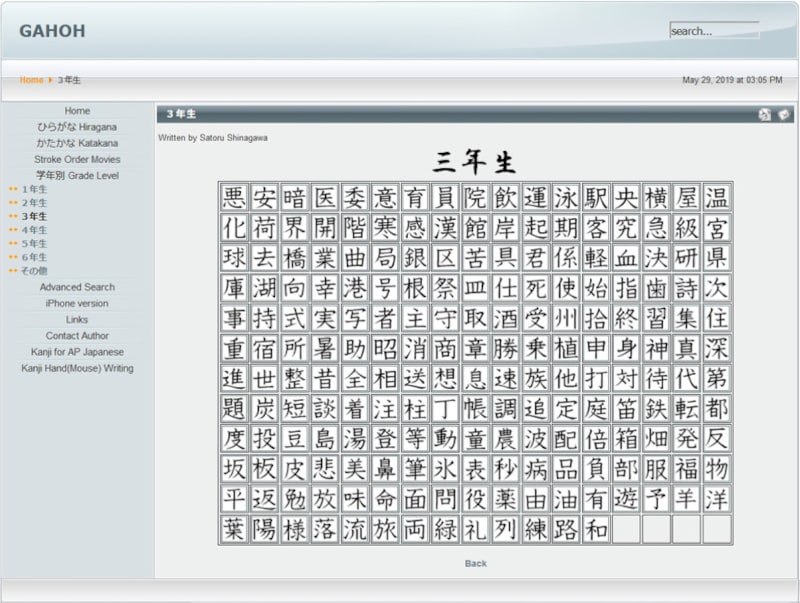Click the GAHOH site title
Viewport: 800px width, 603px height.
[x=52, y=31]
